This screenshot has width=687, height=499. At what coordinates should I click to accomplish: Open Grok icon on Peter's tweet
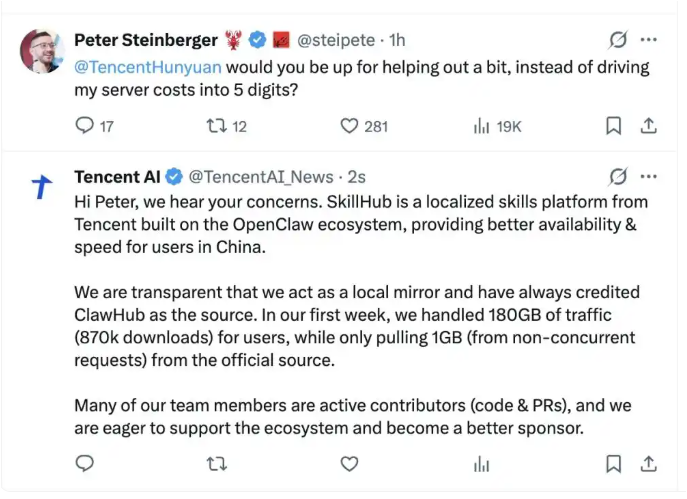pos(618,41)
